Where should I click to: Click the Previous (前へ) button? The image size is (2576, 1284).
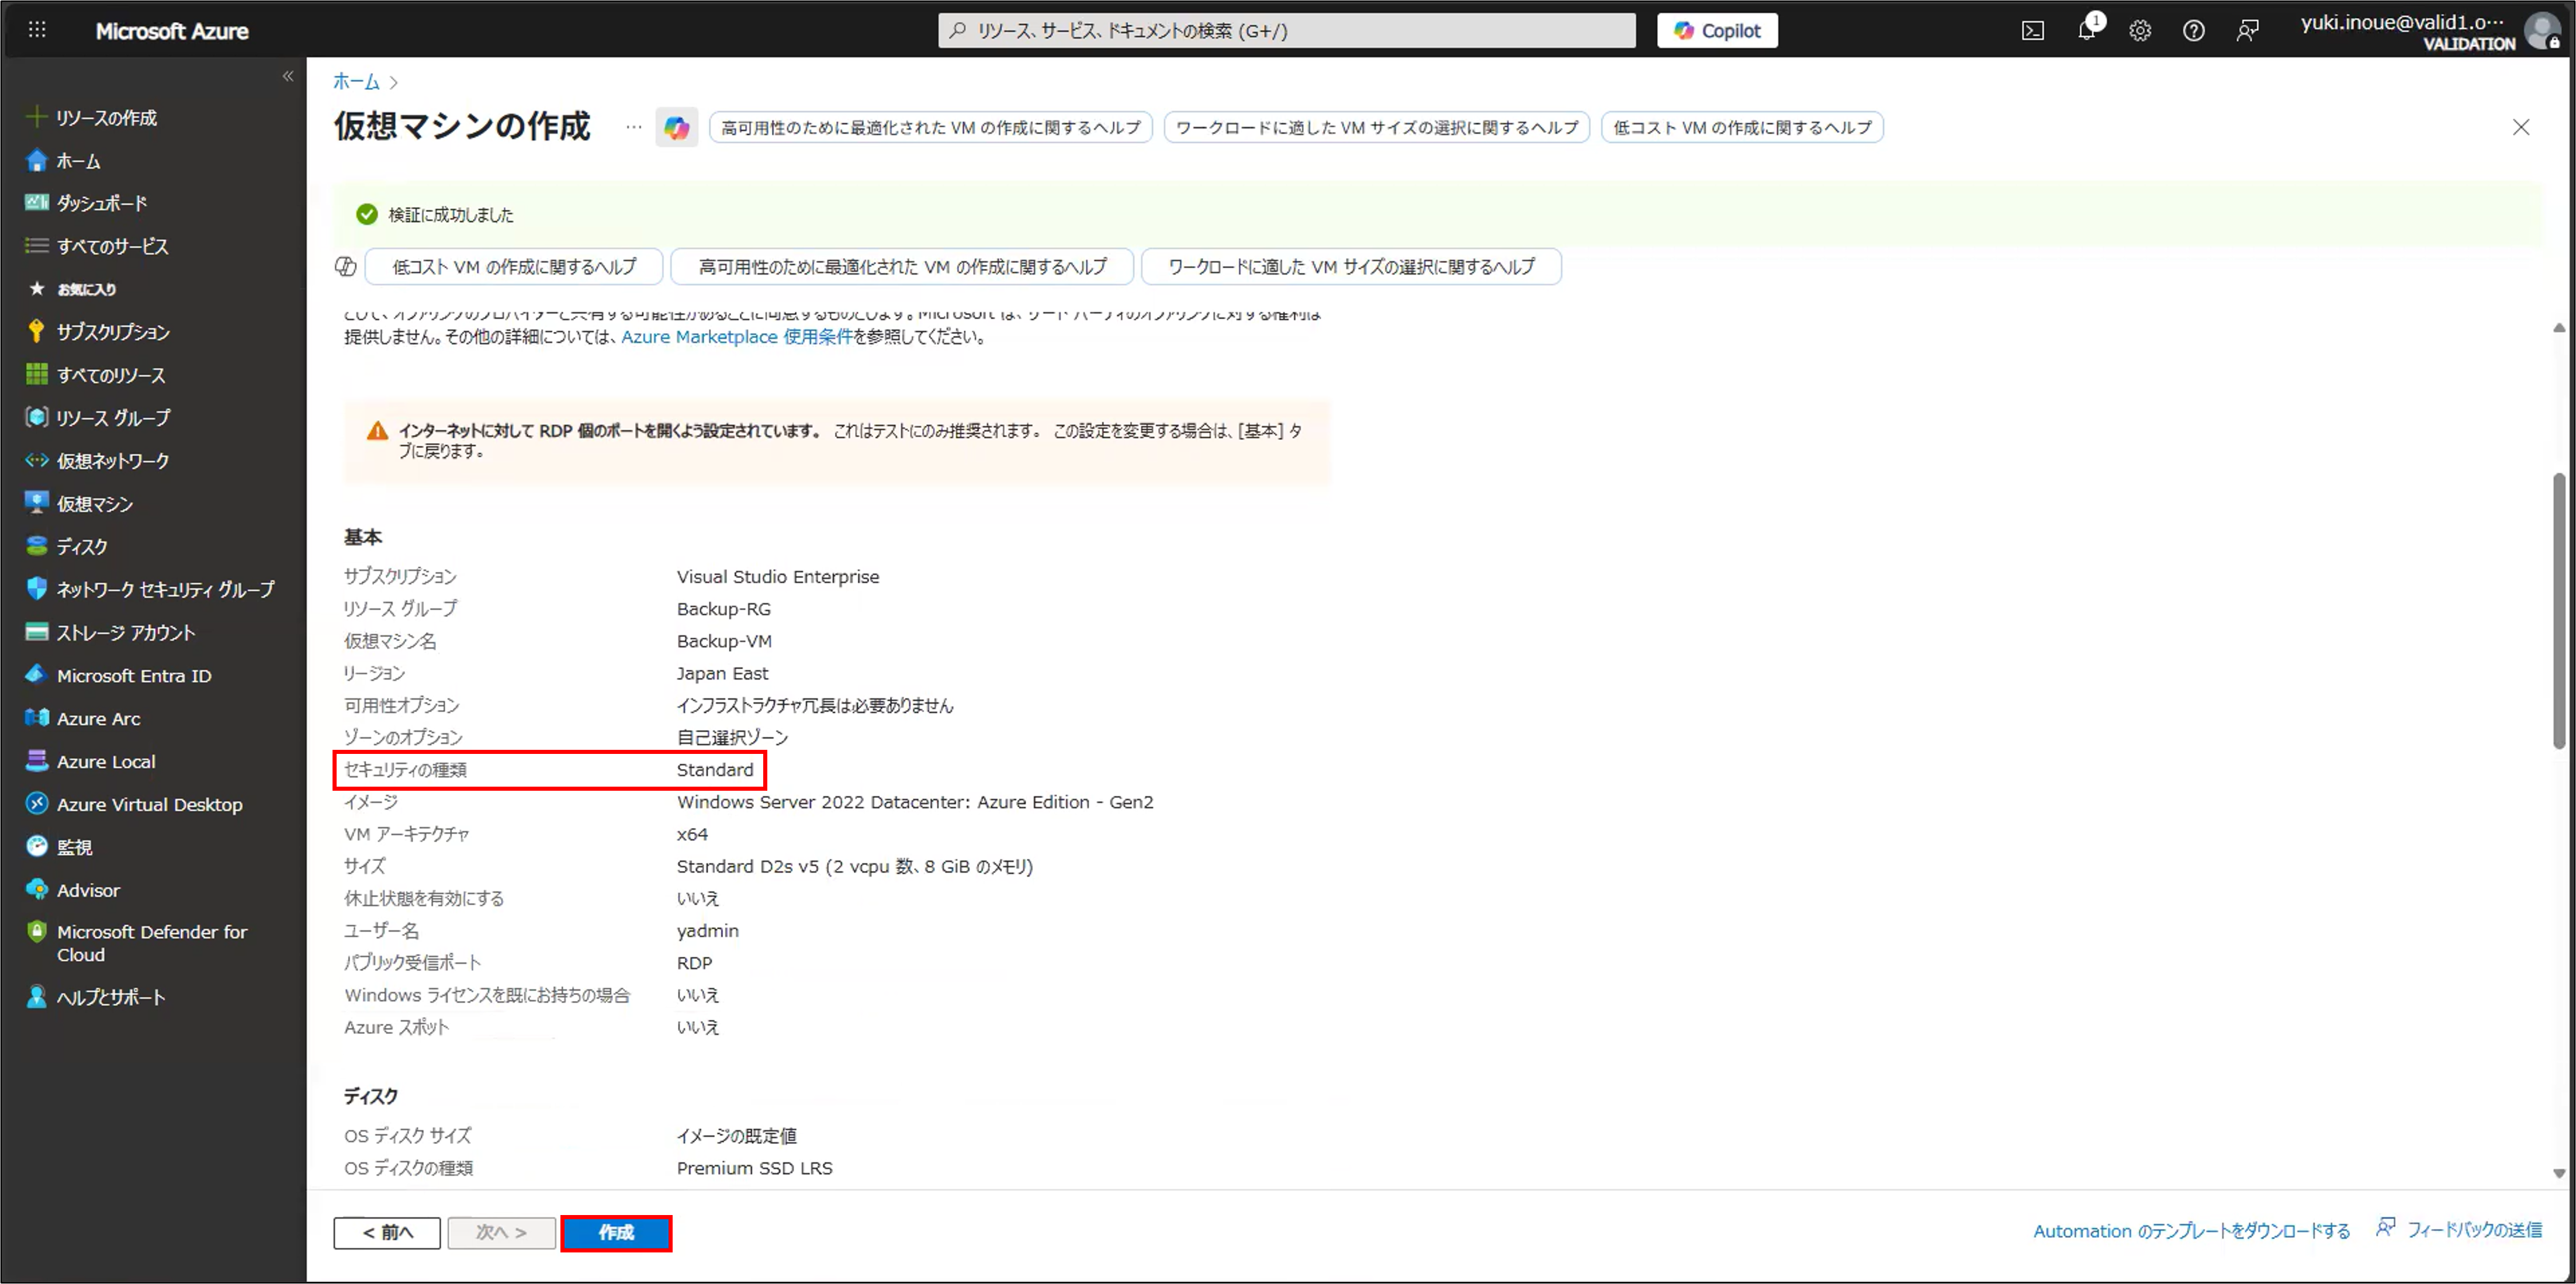pyautogui.click(x=387, y=1232)
